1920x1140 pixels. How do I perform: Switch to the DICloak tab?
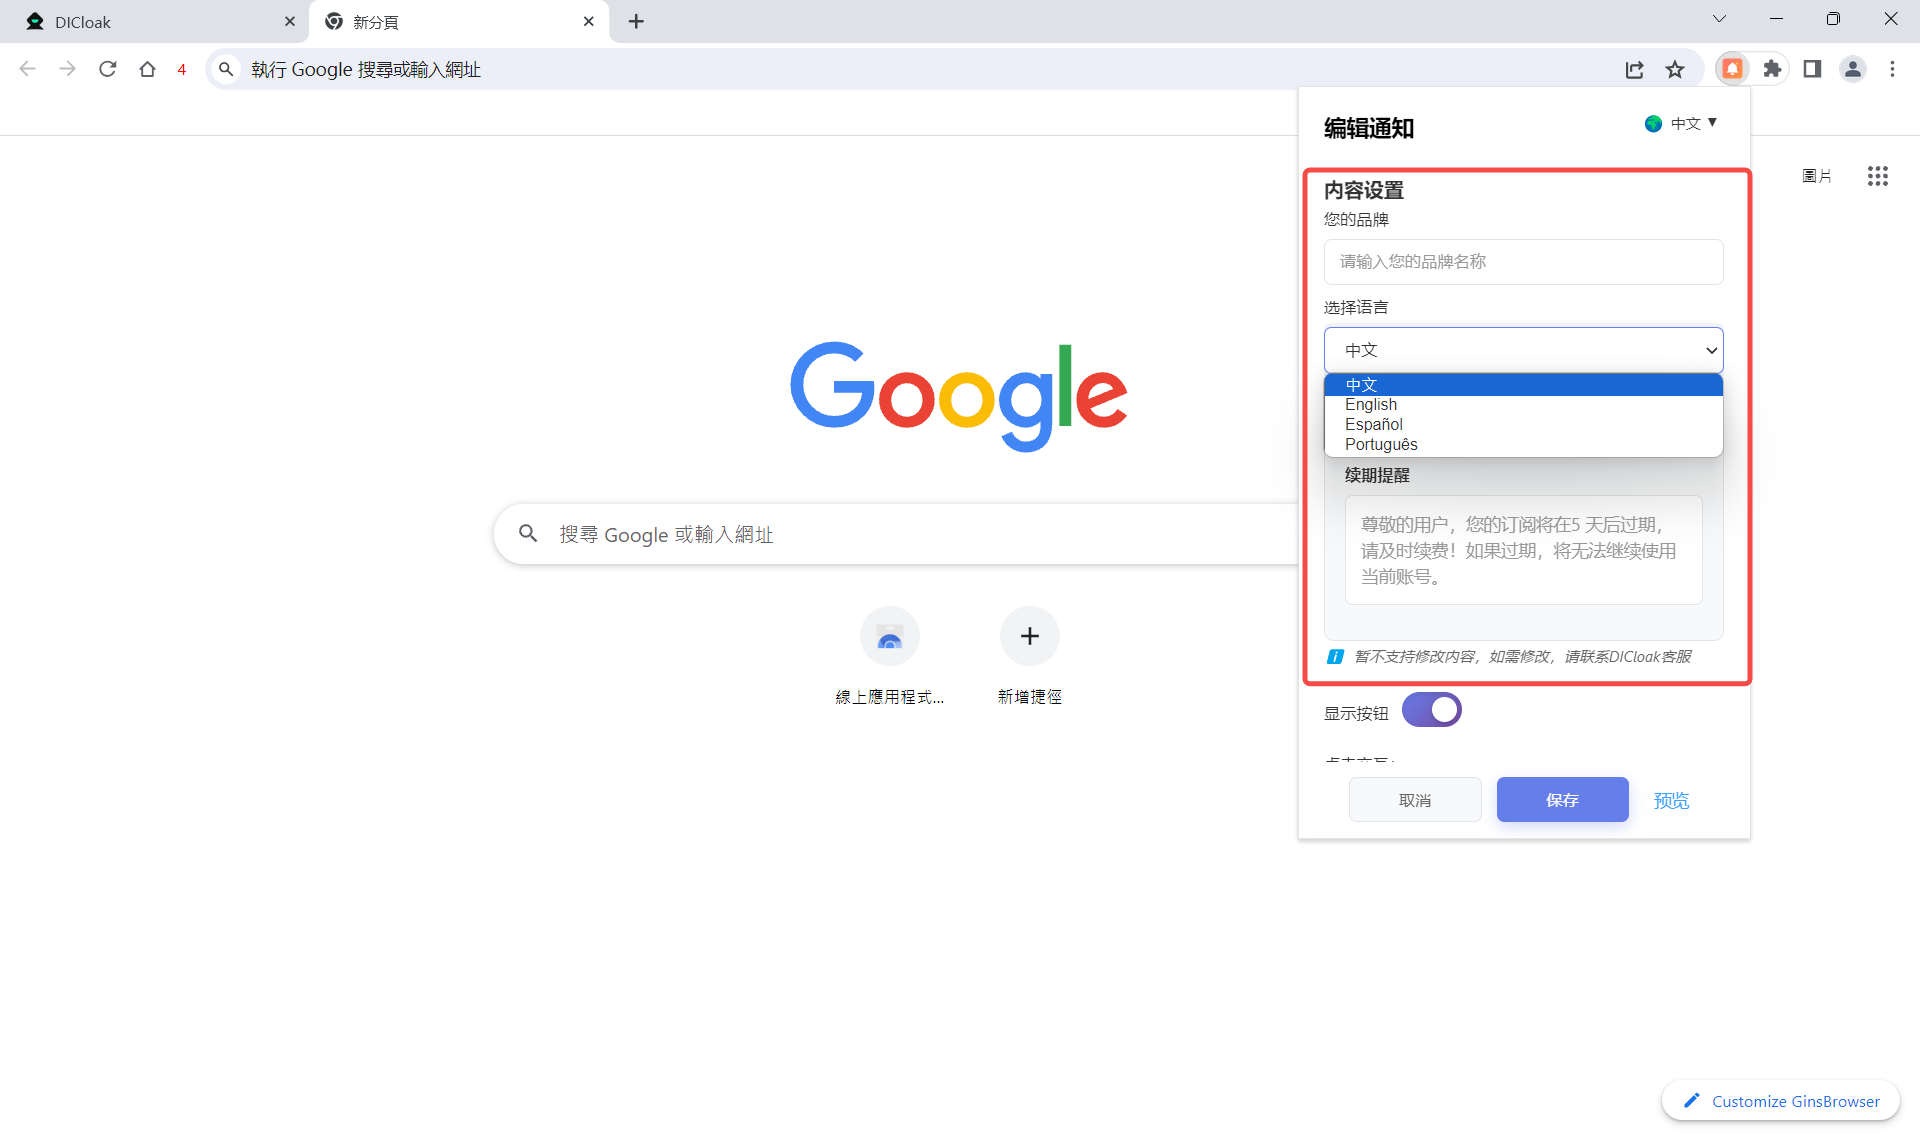[155, 22]
